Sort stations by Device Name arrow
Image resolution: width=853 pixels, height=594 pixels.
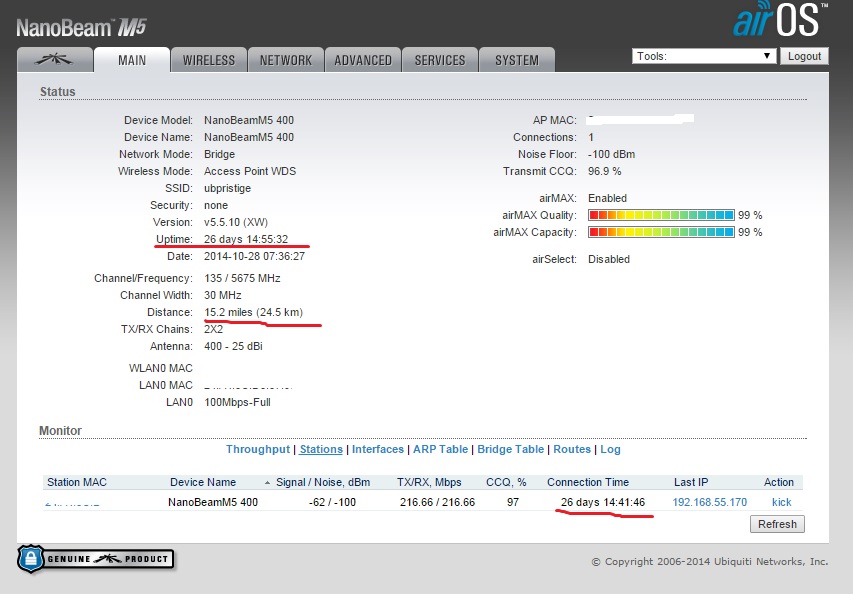267,482
